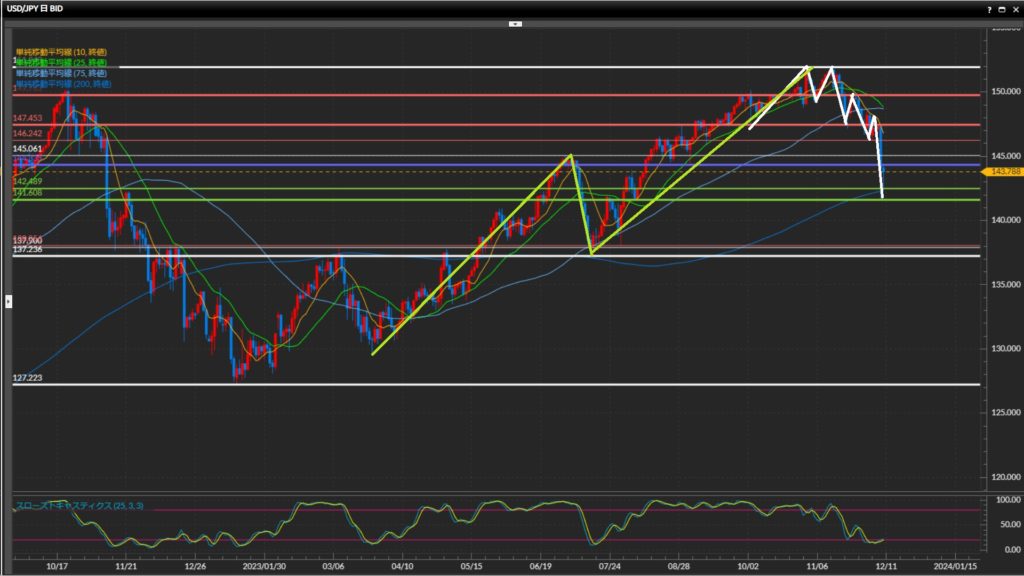
Task: Click the 137.236 white support line label
Action: click(x=27, y=249)
